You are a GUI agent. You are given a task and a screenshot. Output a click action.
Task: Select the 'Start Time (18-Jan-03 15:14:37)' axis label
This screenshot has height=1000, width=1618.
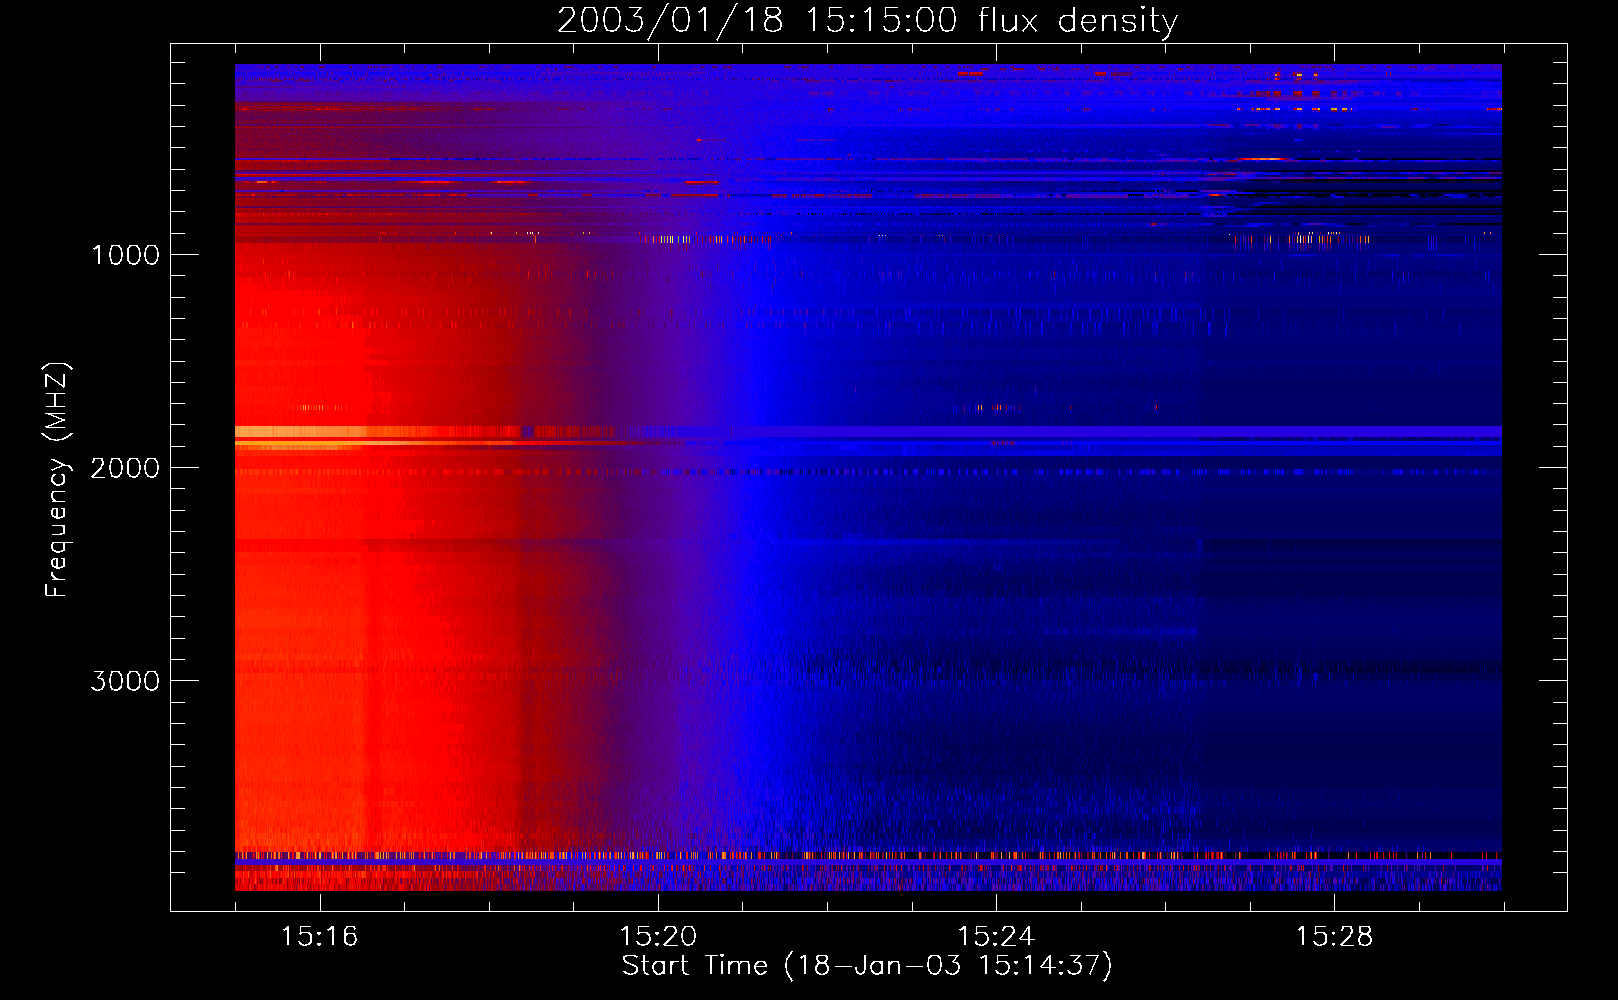[867, 966]
